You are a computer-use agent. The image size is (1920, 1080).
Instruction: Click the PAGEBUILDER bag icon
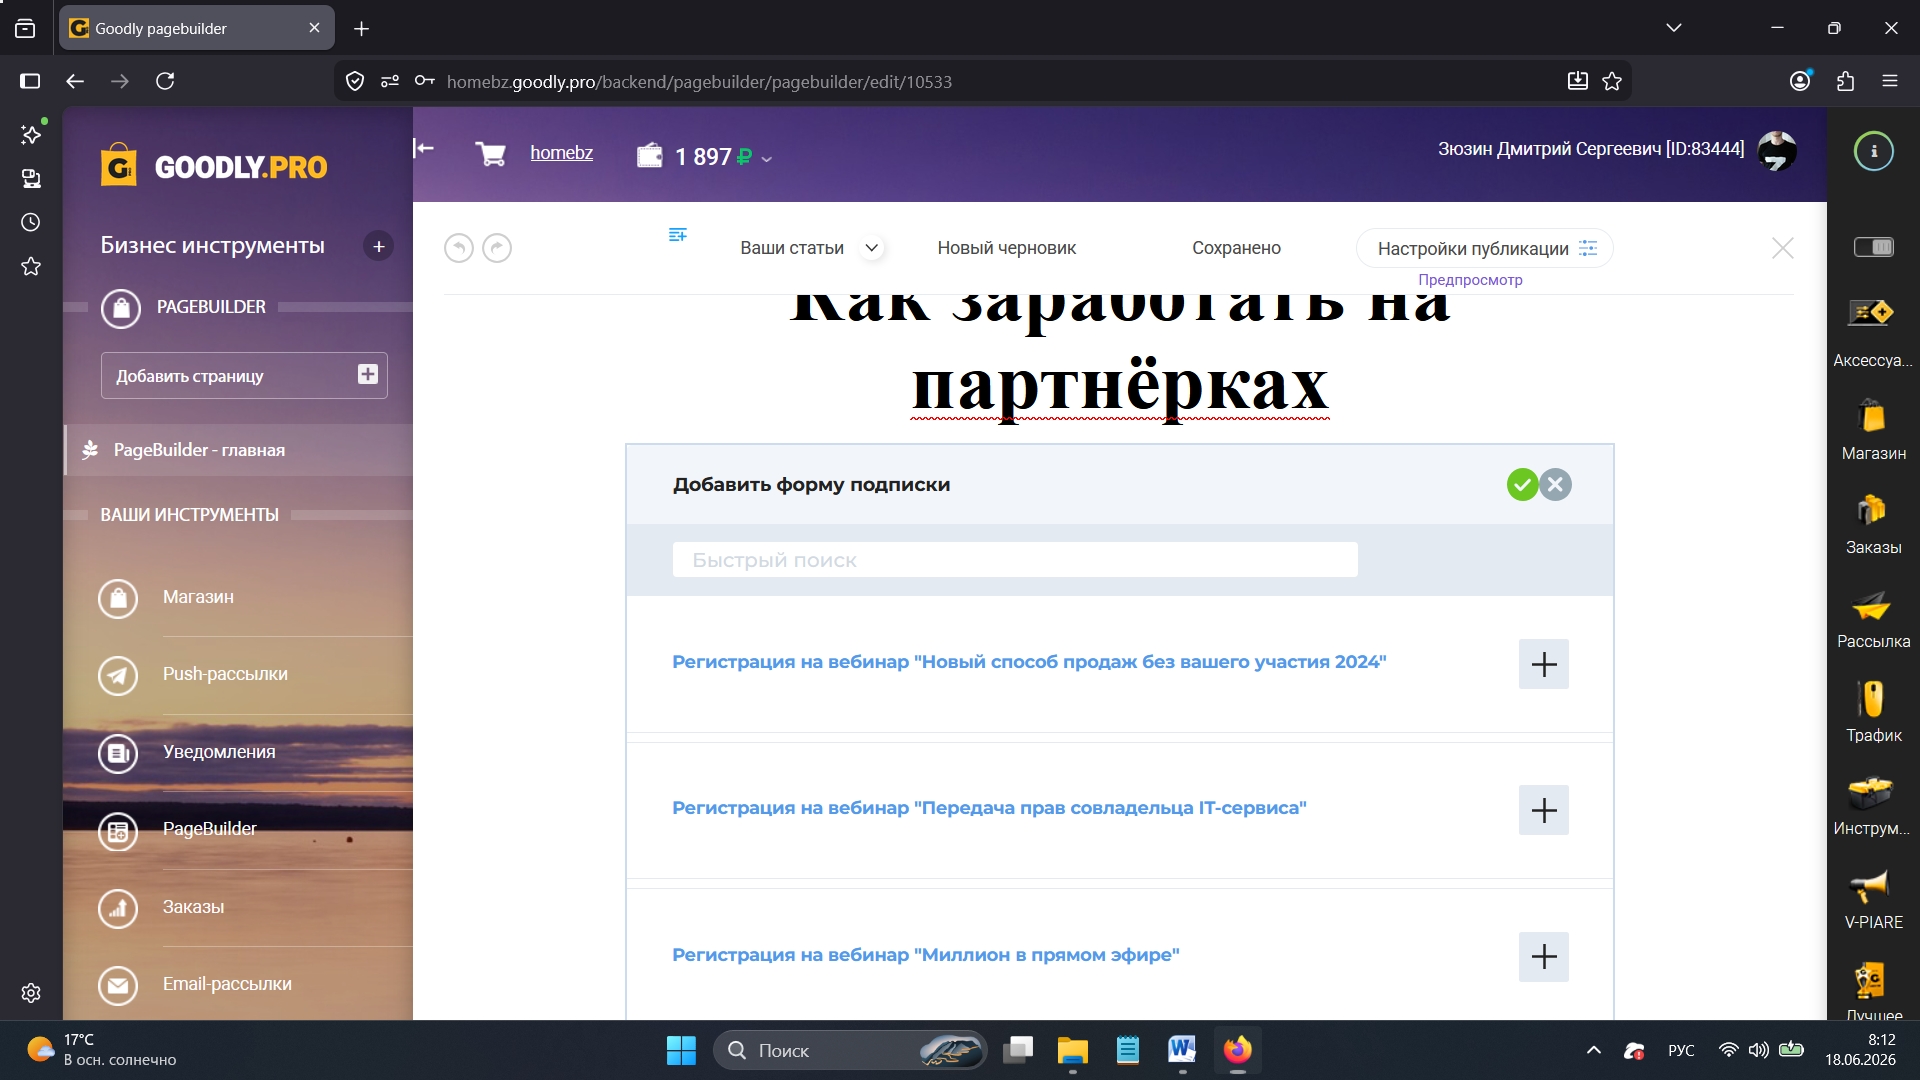pos(121,308)
